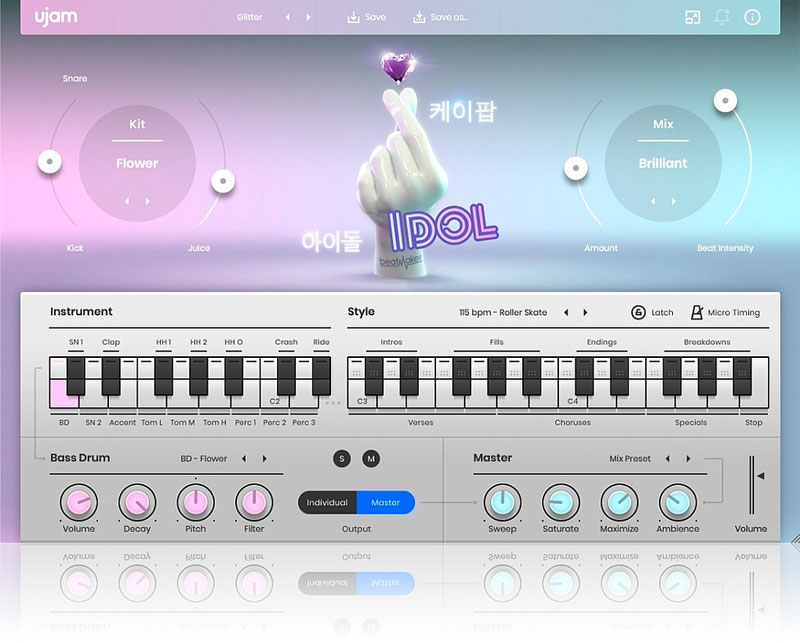Click the master Volume slider

click(x=752, y=485)
